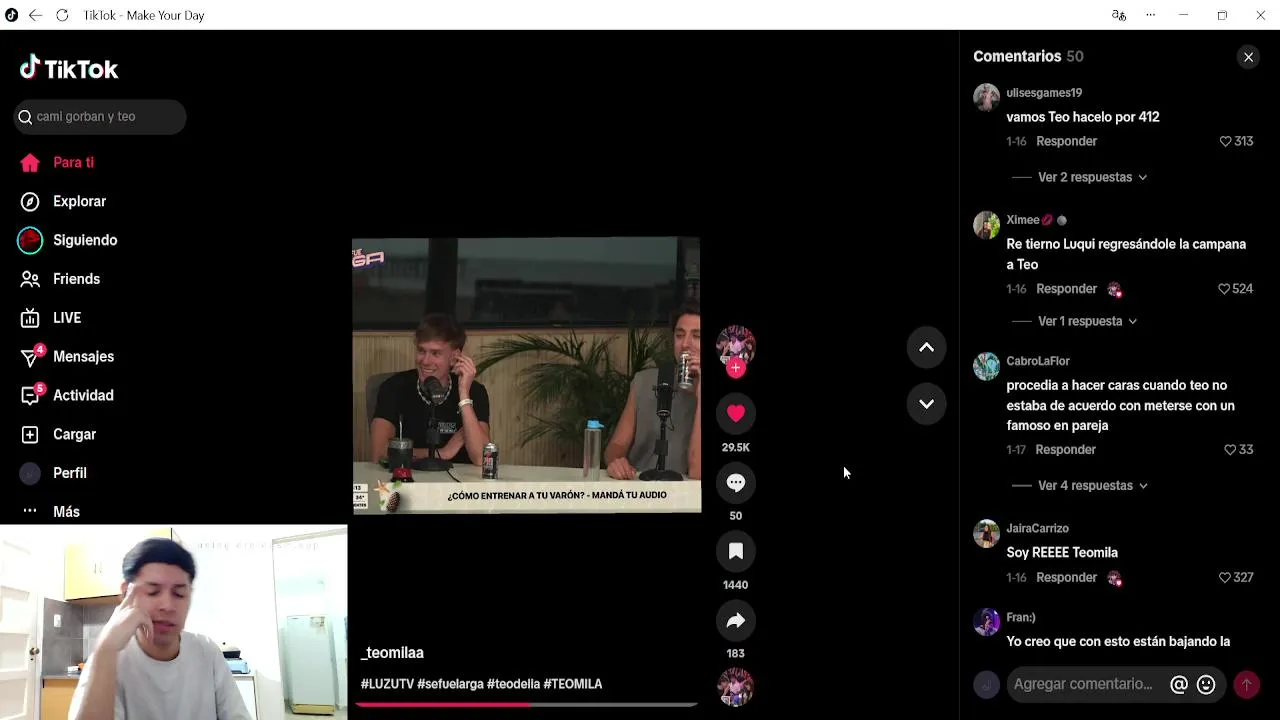Viewport: 1280px width, 720px height.
Task: Reply to JairaCarrizo via Responder
Action: [1066, 578]
